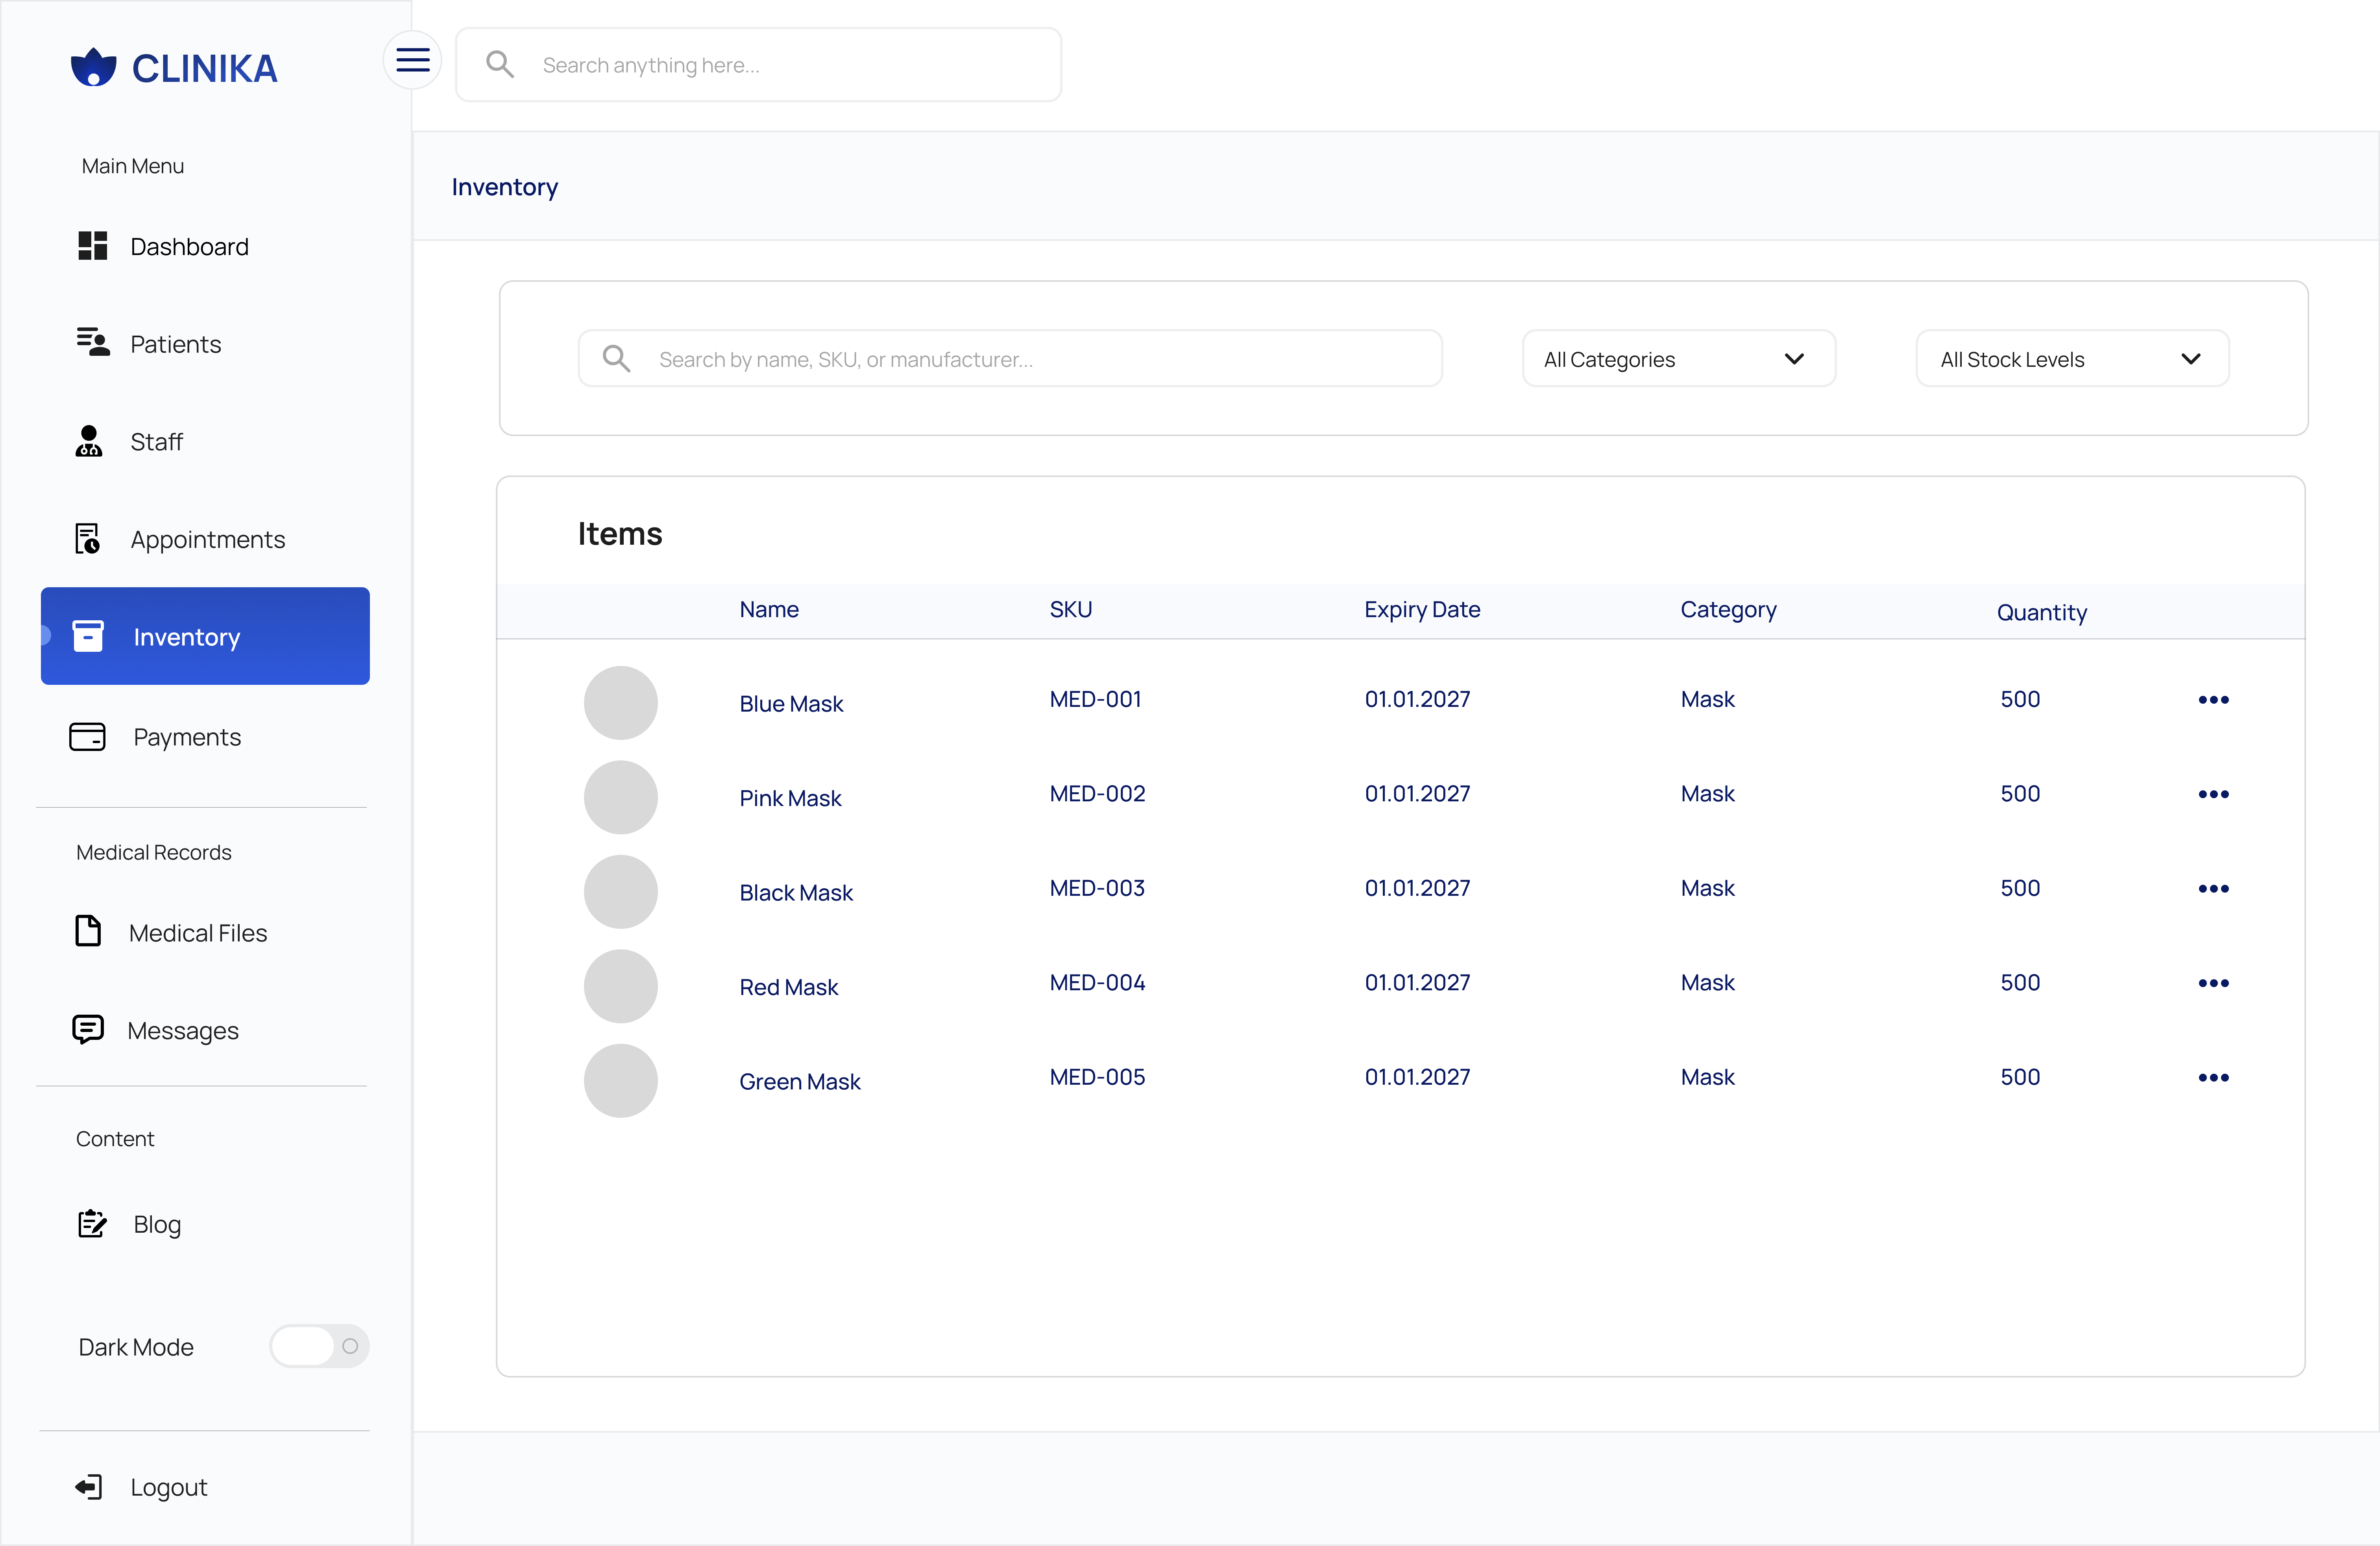This screenshot has height=1546, width=2380.
Task: Click the Dashboard grid icon
Action: point(92,246)
